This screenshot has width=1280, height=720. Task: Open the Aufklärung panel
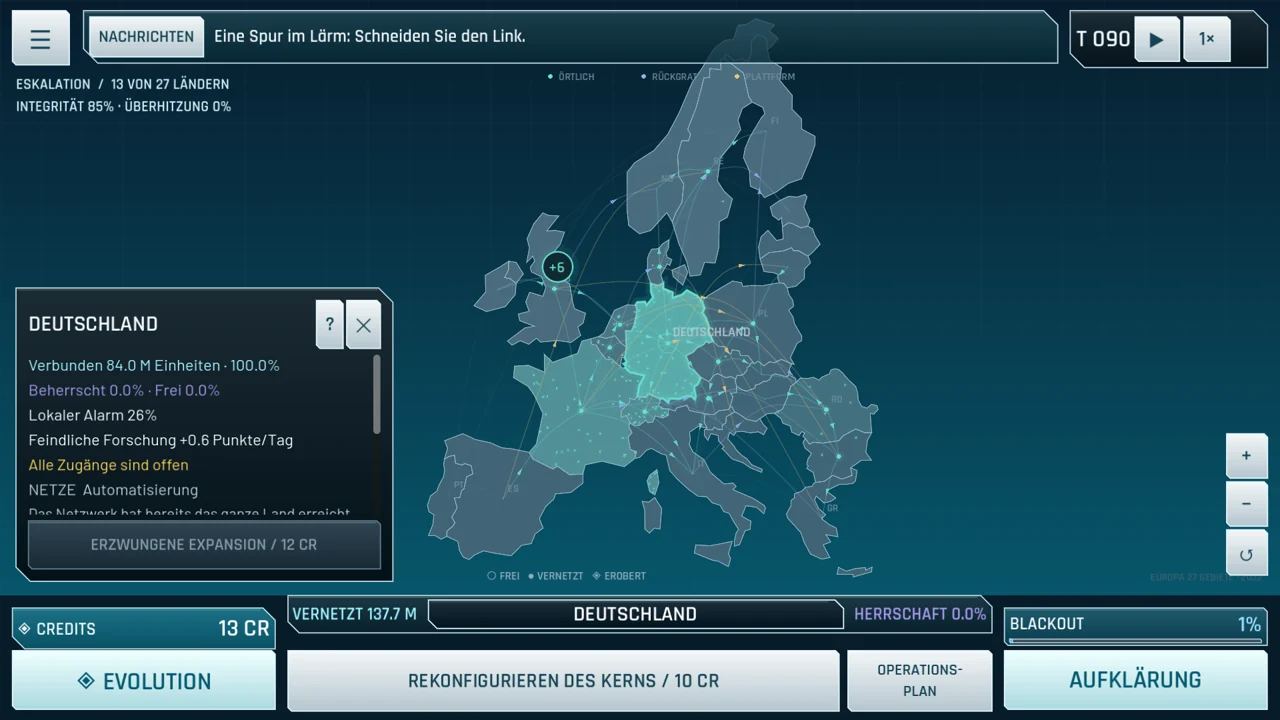1135,681
